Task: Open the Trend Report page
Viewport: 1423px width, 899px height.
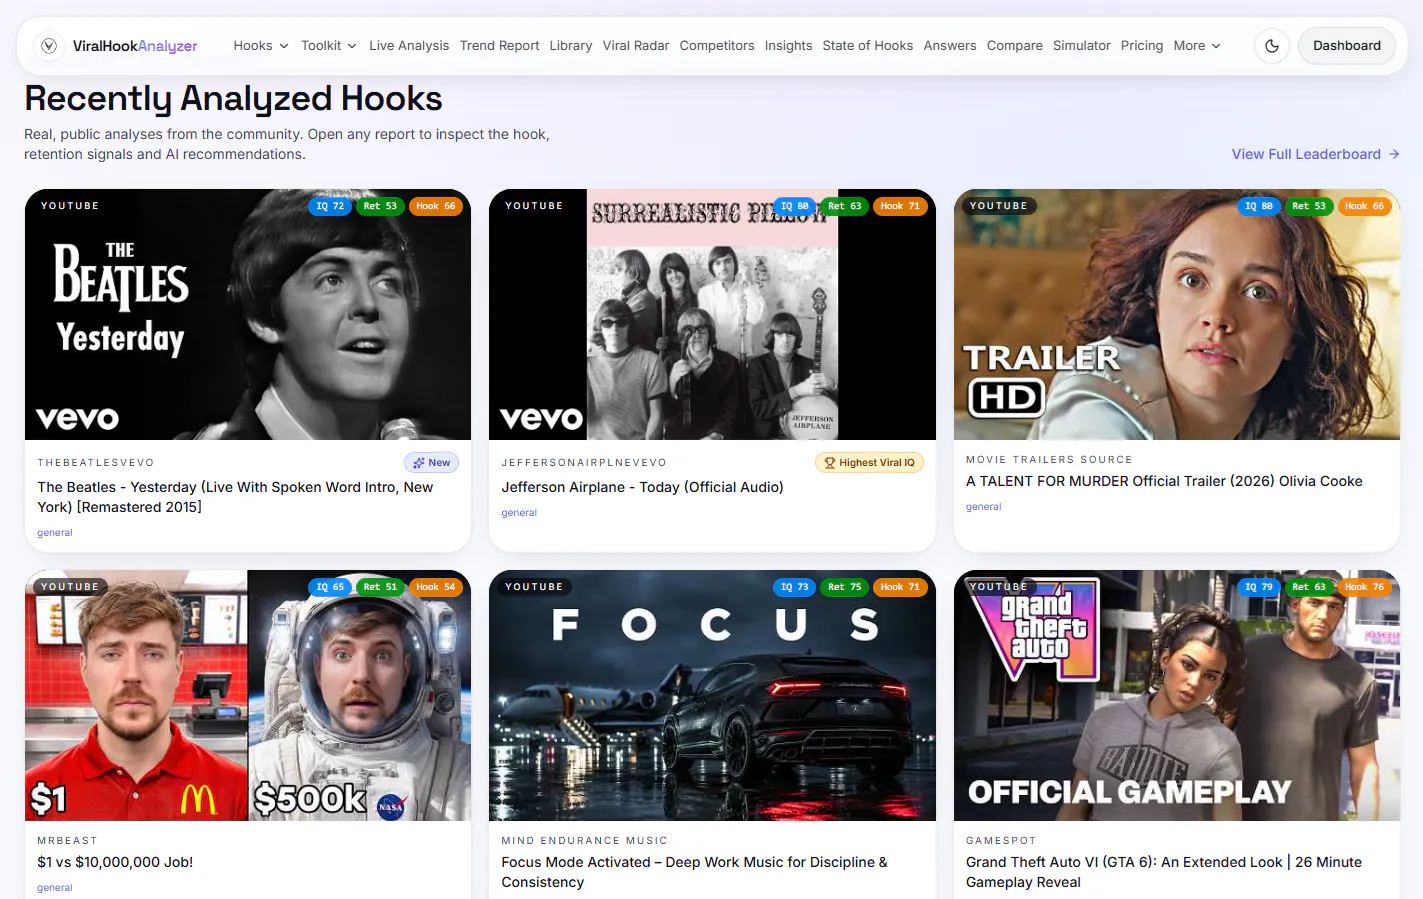Action: [499, 46]
